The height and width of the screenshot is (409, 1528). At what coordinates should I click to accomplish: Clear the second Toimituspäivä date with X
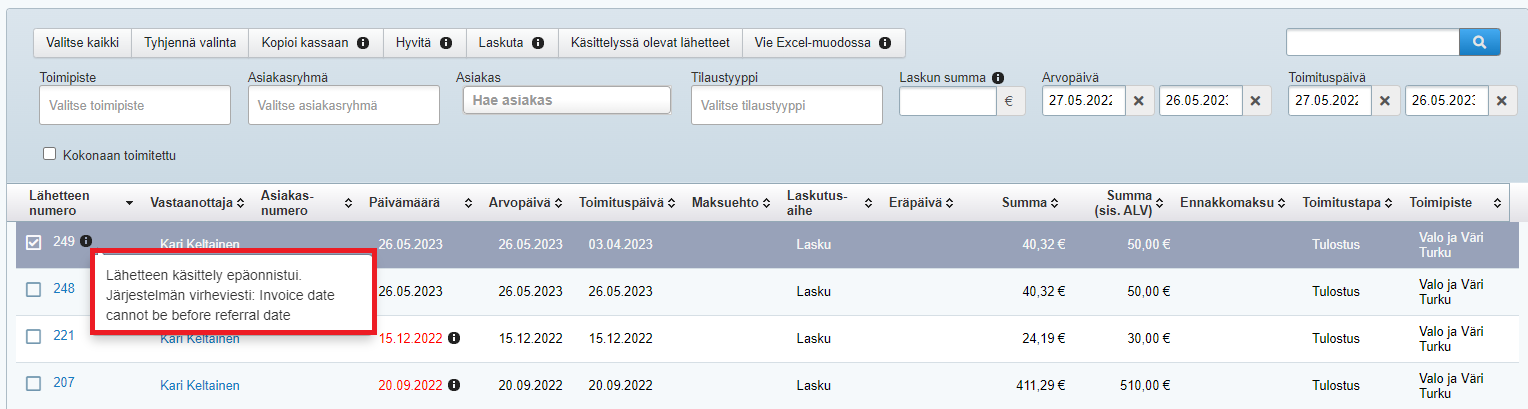1500,101
